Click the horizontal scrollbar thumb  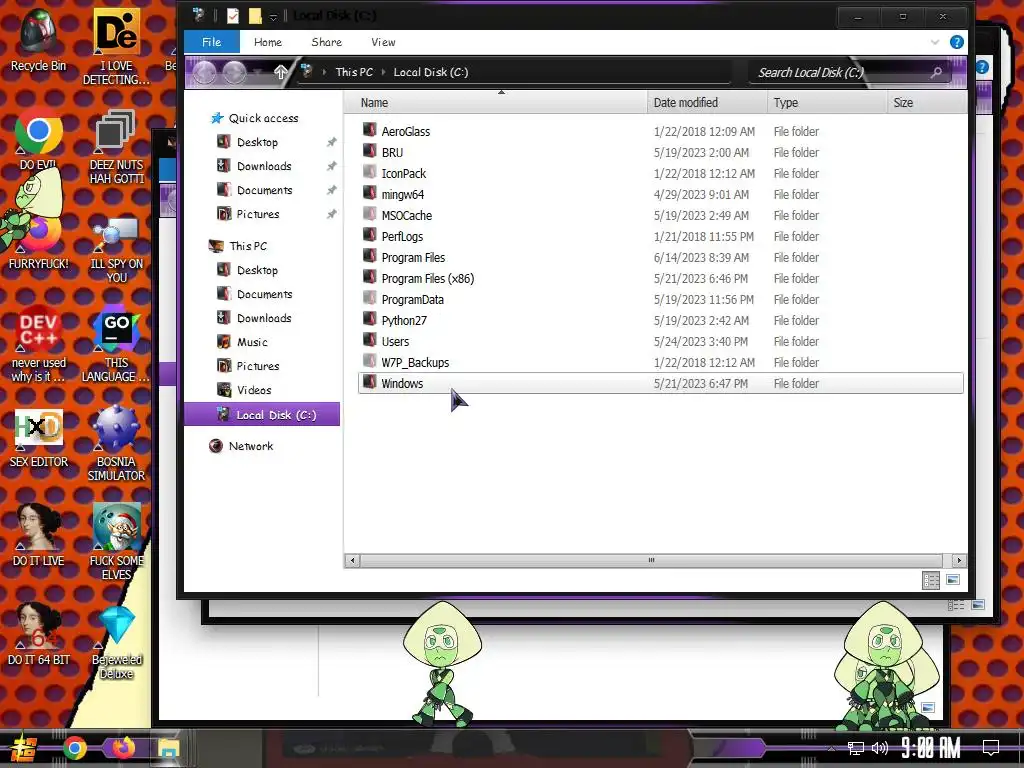pos(651,560)
